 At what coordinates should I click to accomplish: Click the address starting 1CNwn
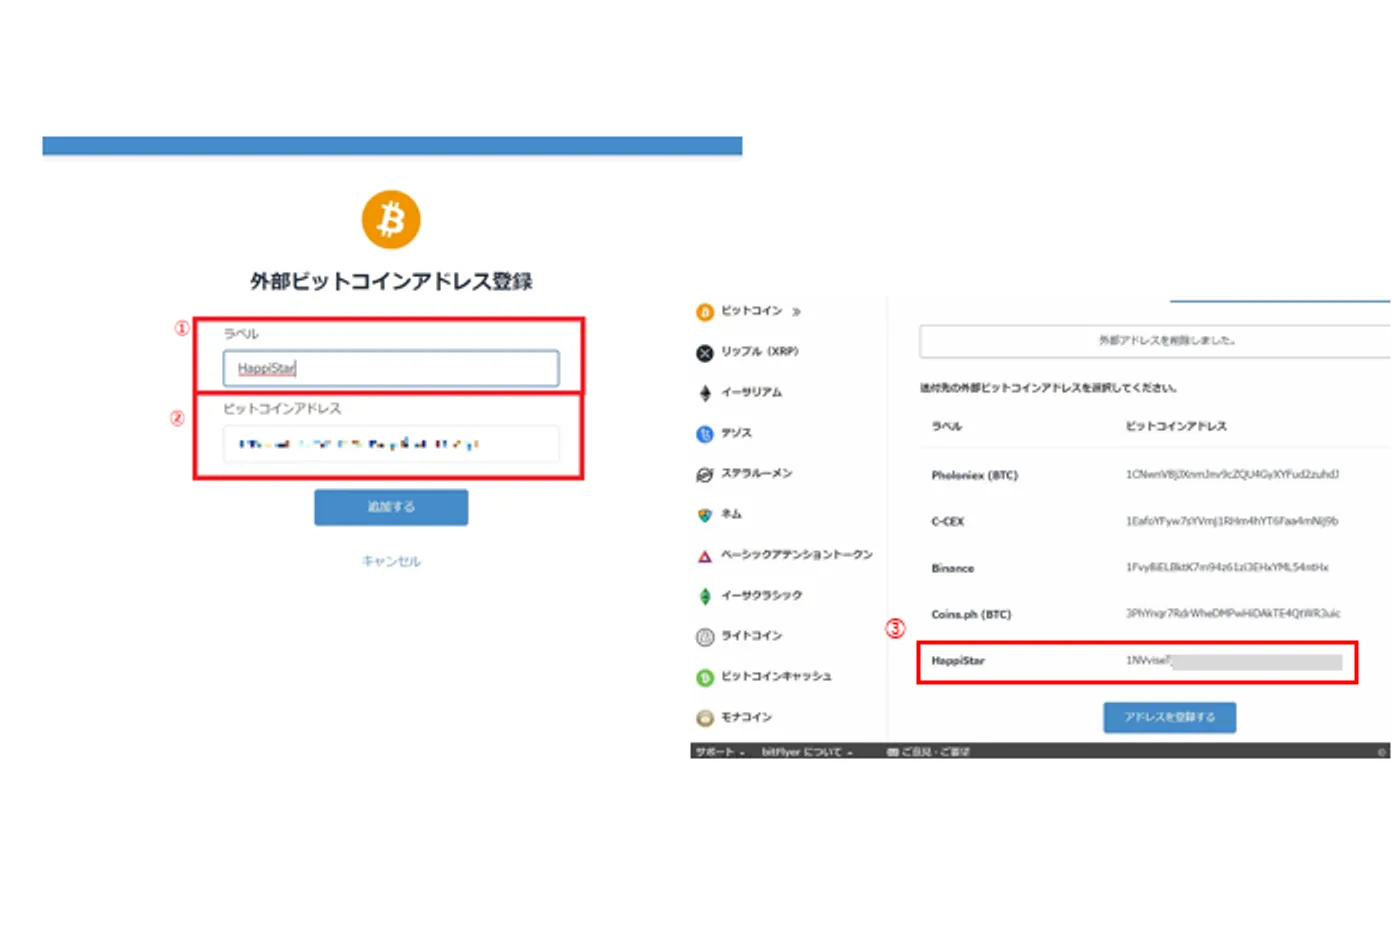[x=1232, y=474]
